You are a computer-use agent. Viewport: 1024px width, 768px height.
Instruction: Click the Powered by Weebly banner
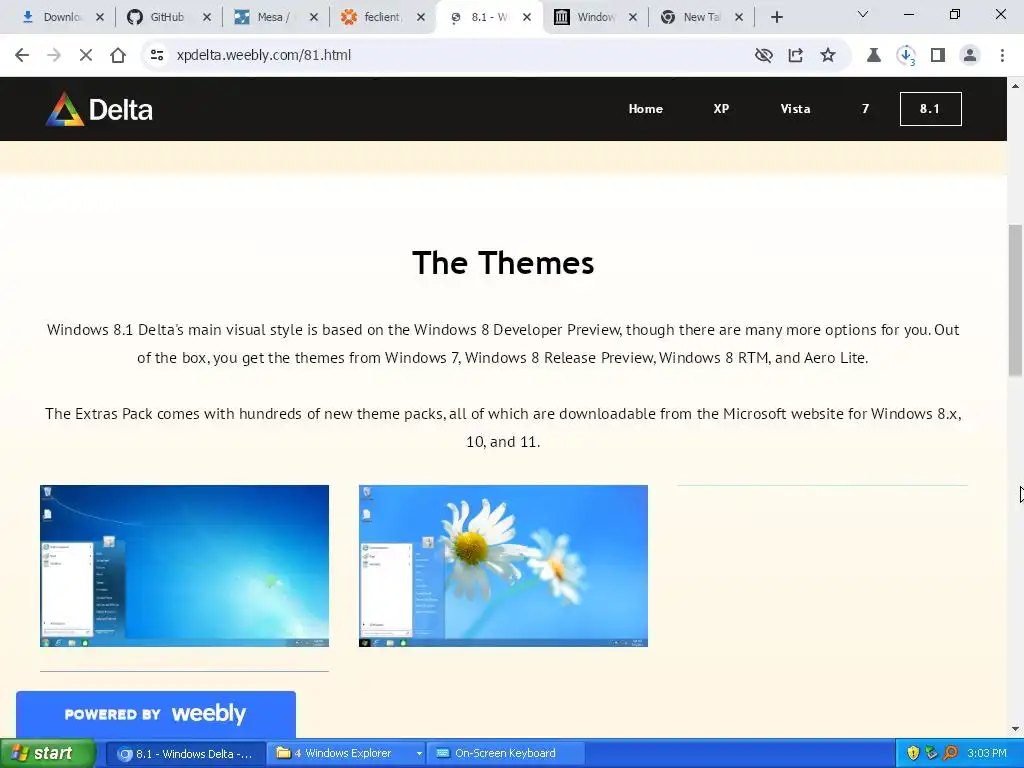[x=155, y=714]
